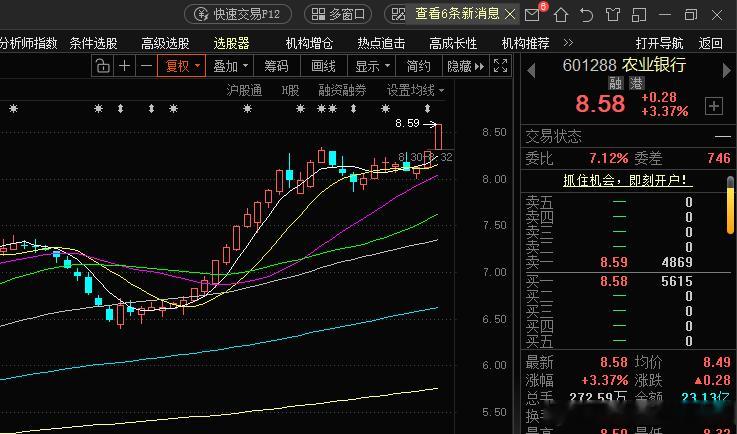Click the 画线 drawing tool button
Screen dimensions: 737x434
coord(323,66)
